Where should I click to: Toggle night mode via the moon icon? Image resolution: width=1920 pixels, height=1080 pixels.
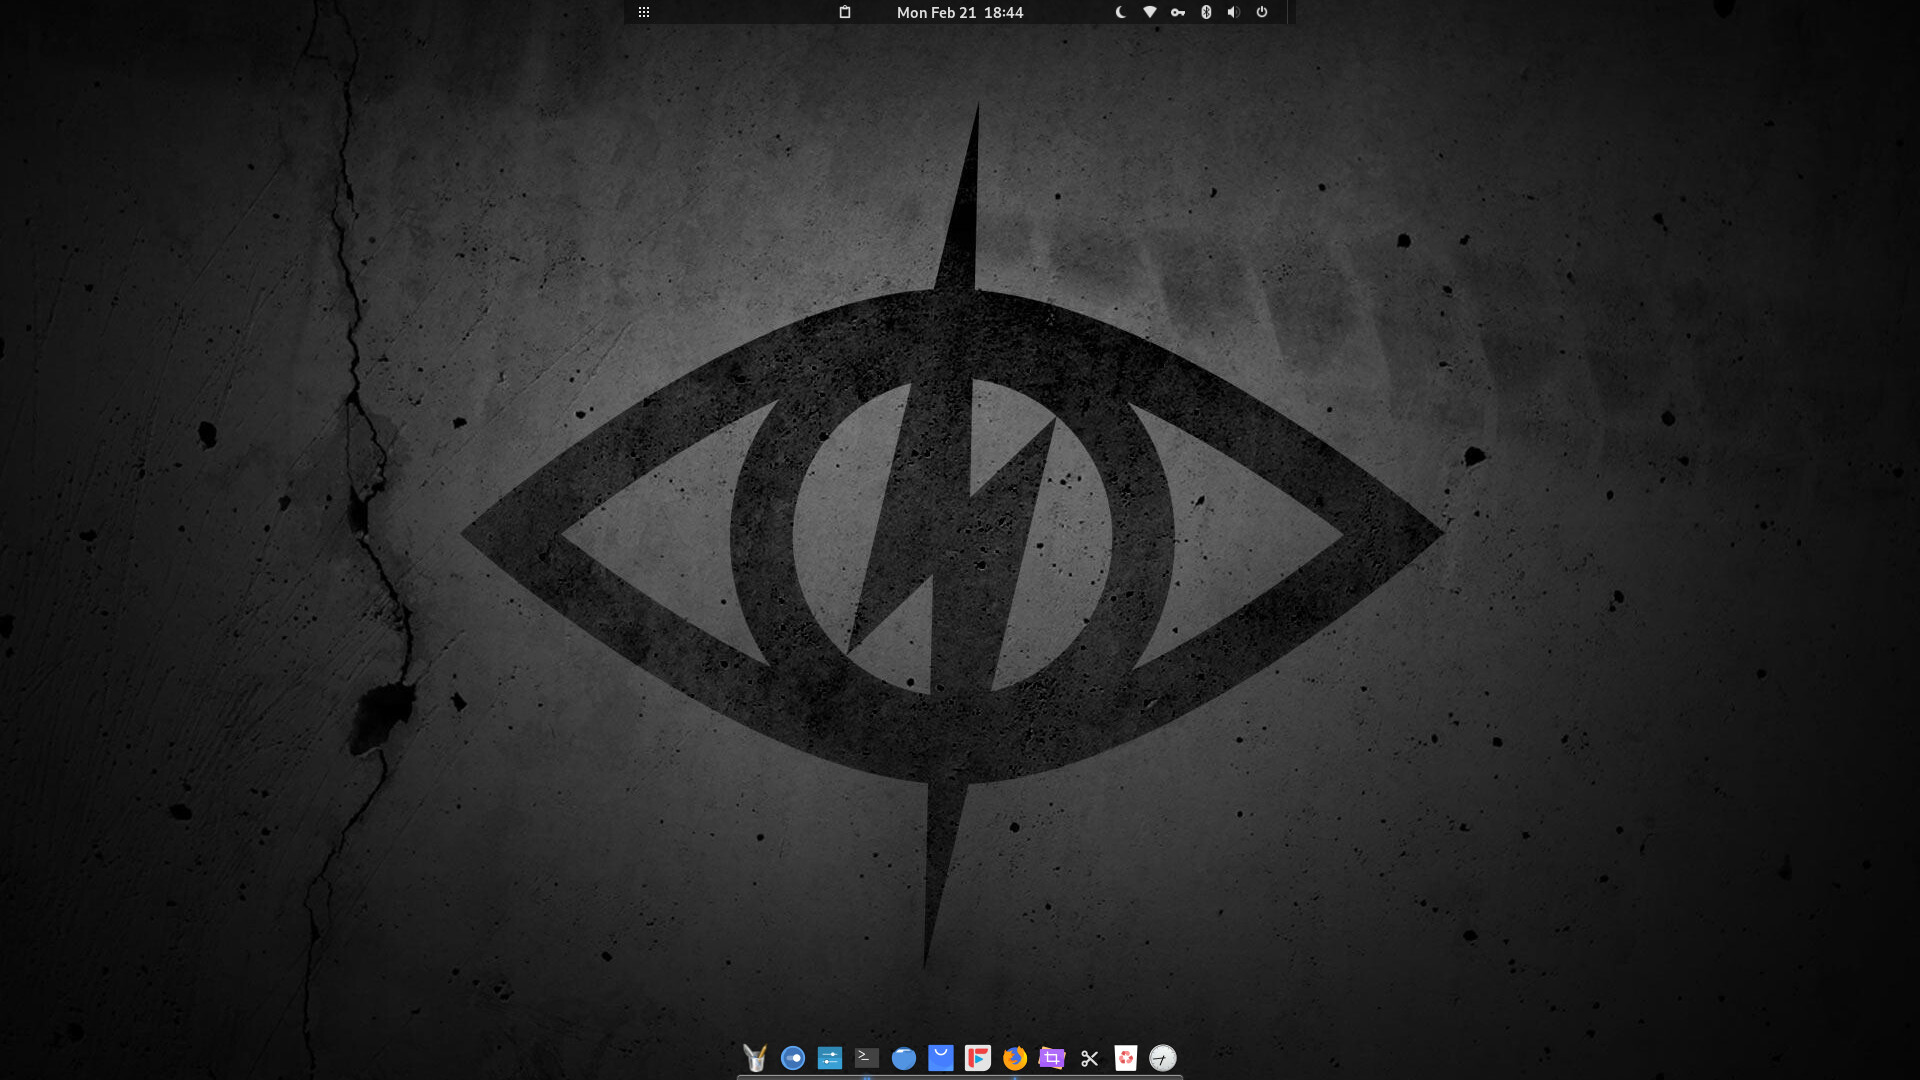pyautogui.click(x=1118, y=12)
